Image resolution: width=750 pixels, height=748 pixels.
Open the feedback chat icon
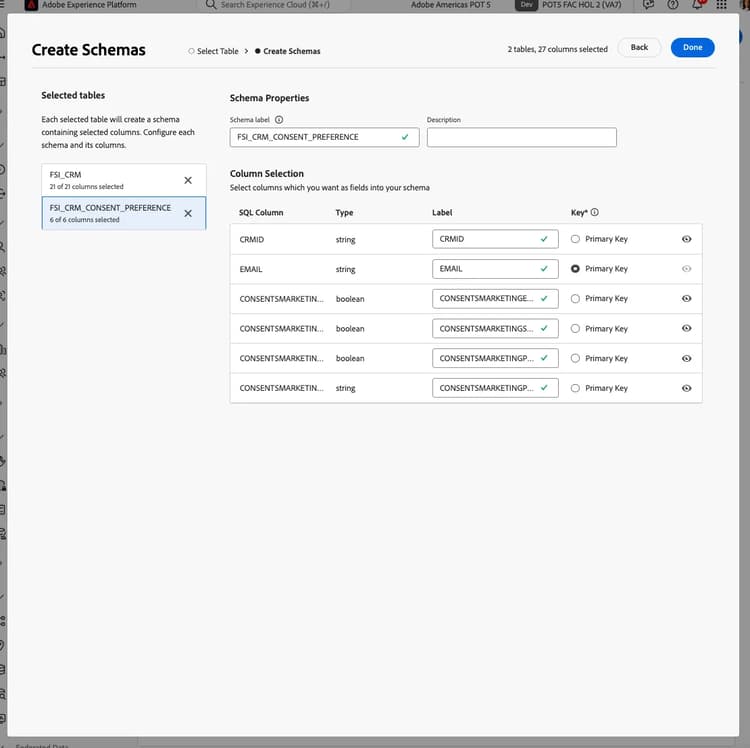648,5
